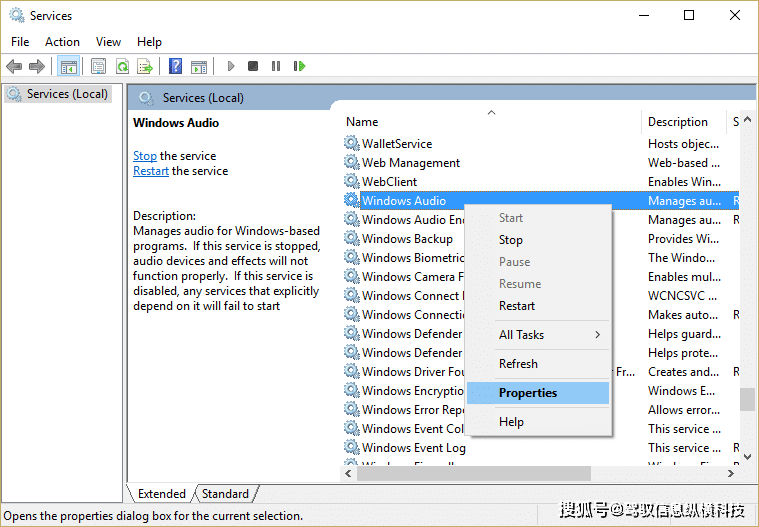Switch to the Standard tab
Screen dimensions: 759x527
pos(225,494)
